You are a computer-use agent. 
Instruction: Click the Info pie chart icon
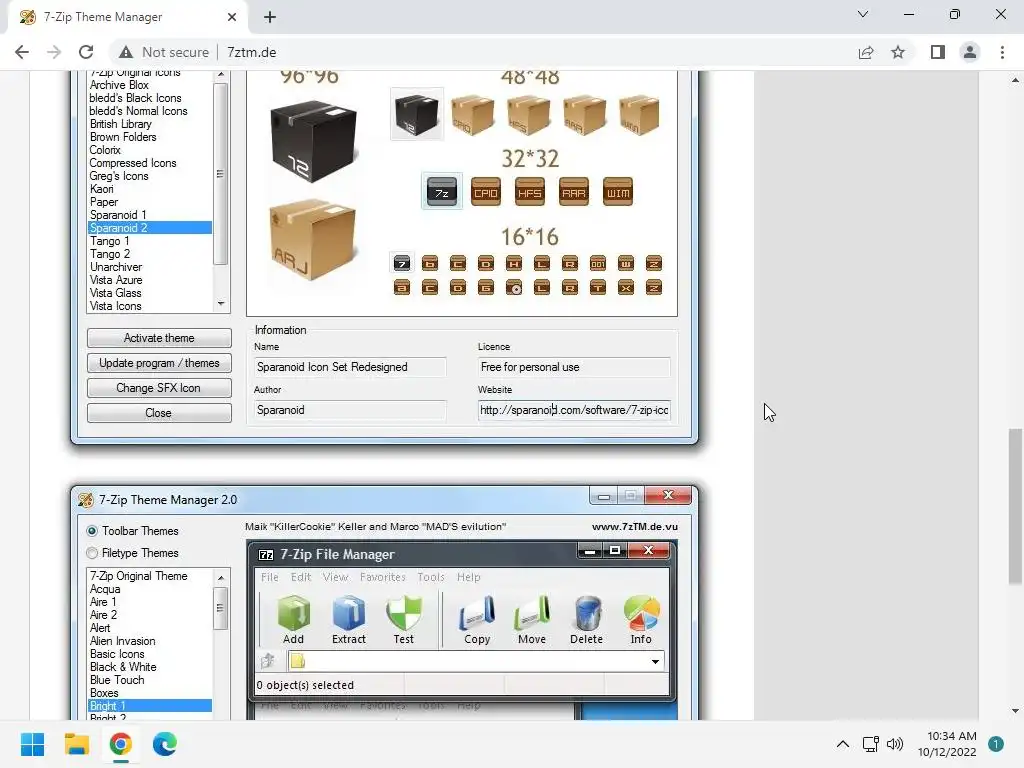tap(641, 614)
